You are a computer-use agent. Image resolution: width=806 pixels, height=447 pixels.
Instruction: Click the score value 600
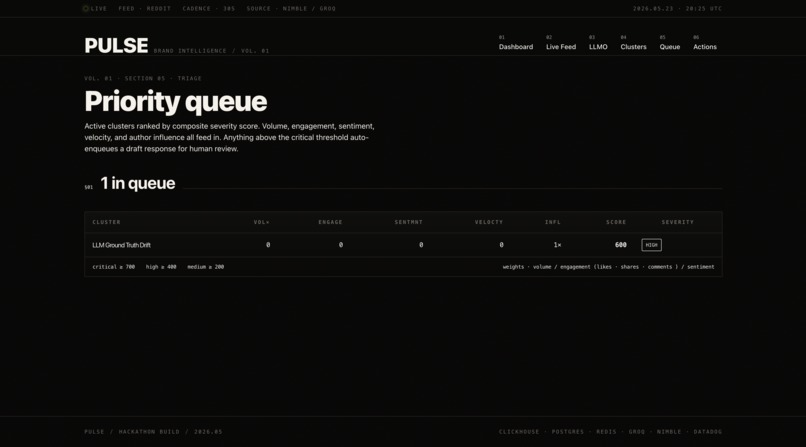tap(620, 245)
